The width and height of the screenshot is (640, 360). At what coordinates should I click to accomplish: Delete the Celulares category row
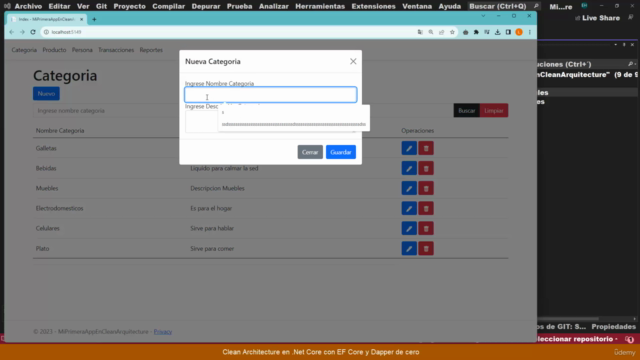pyautogui.click(x=426, y=228)
